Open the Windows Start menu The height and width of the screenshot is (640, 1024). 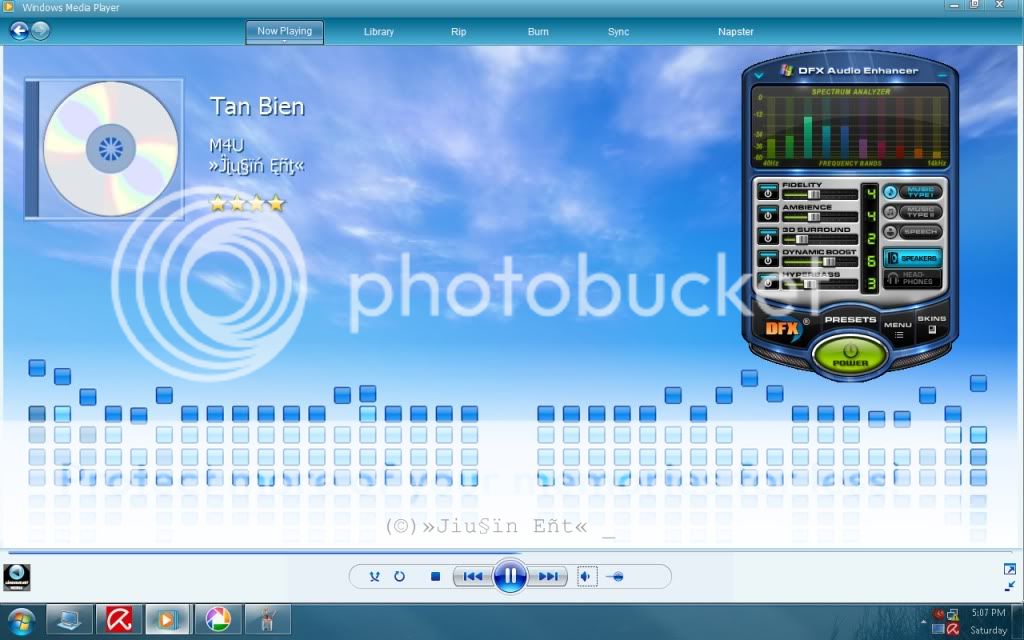point(20,620)
